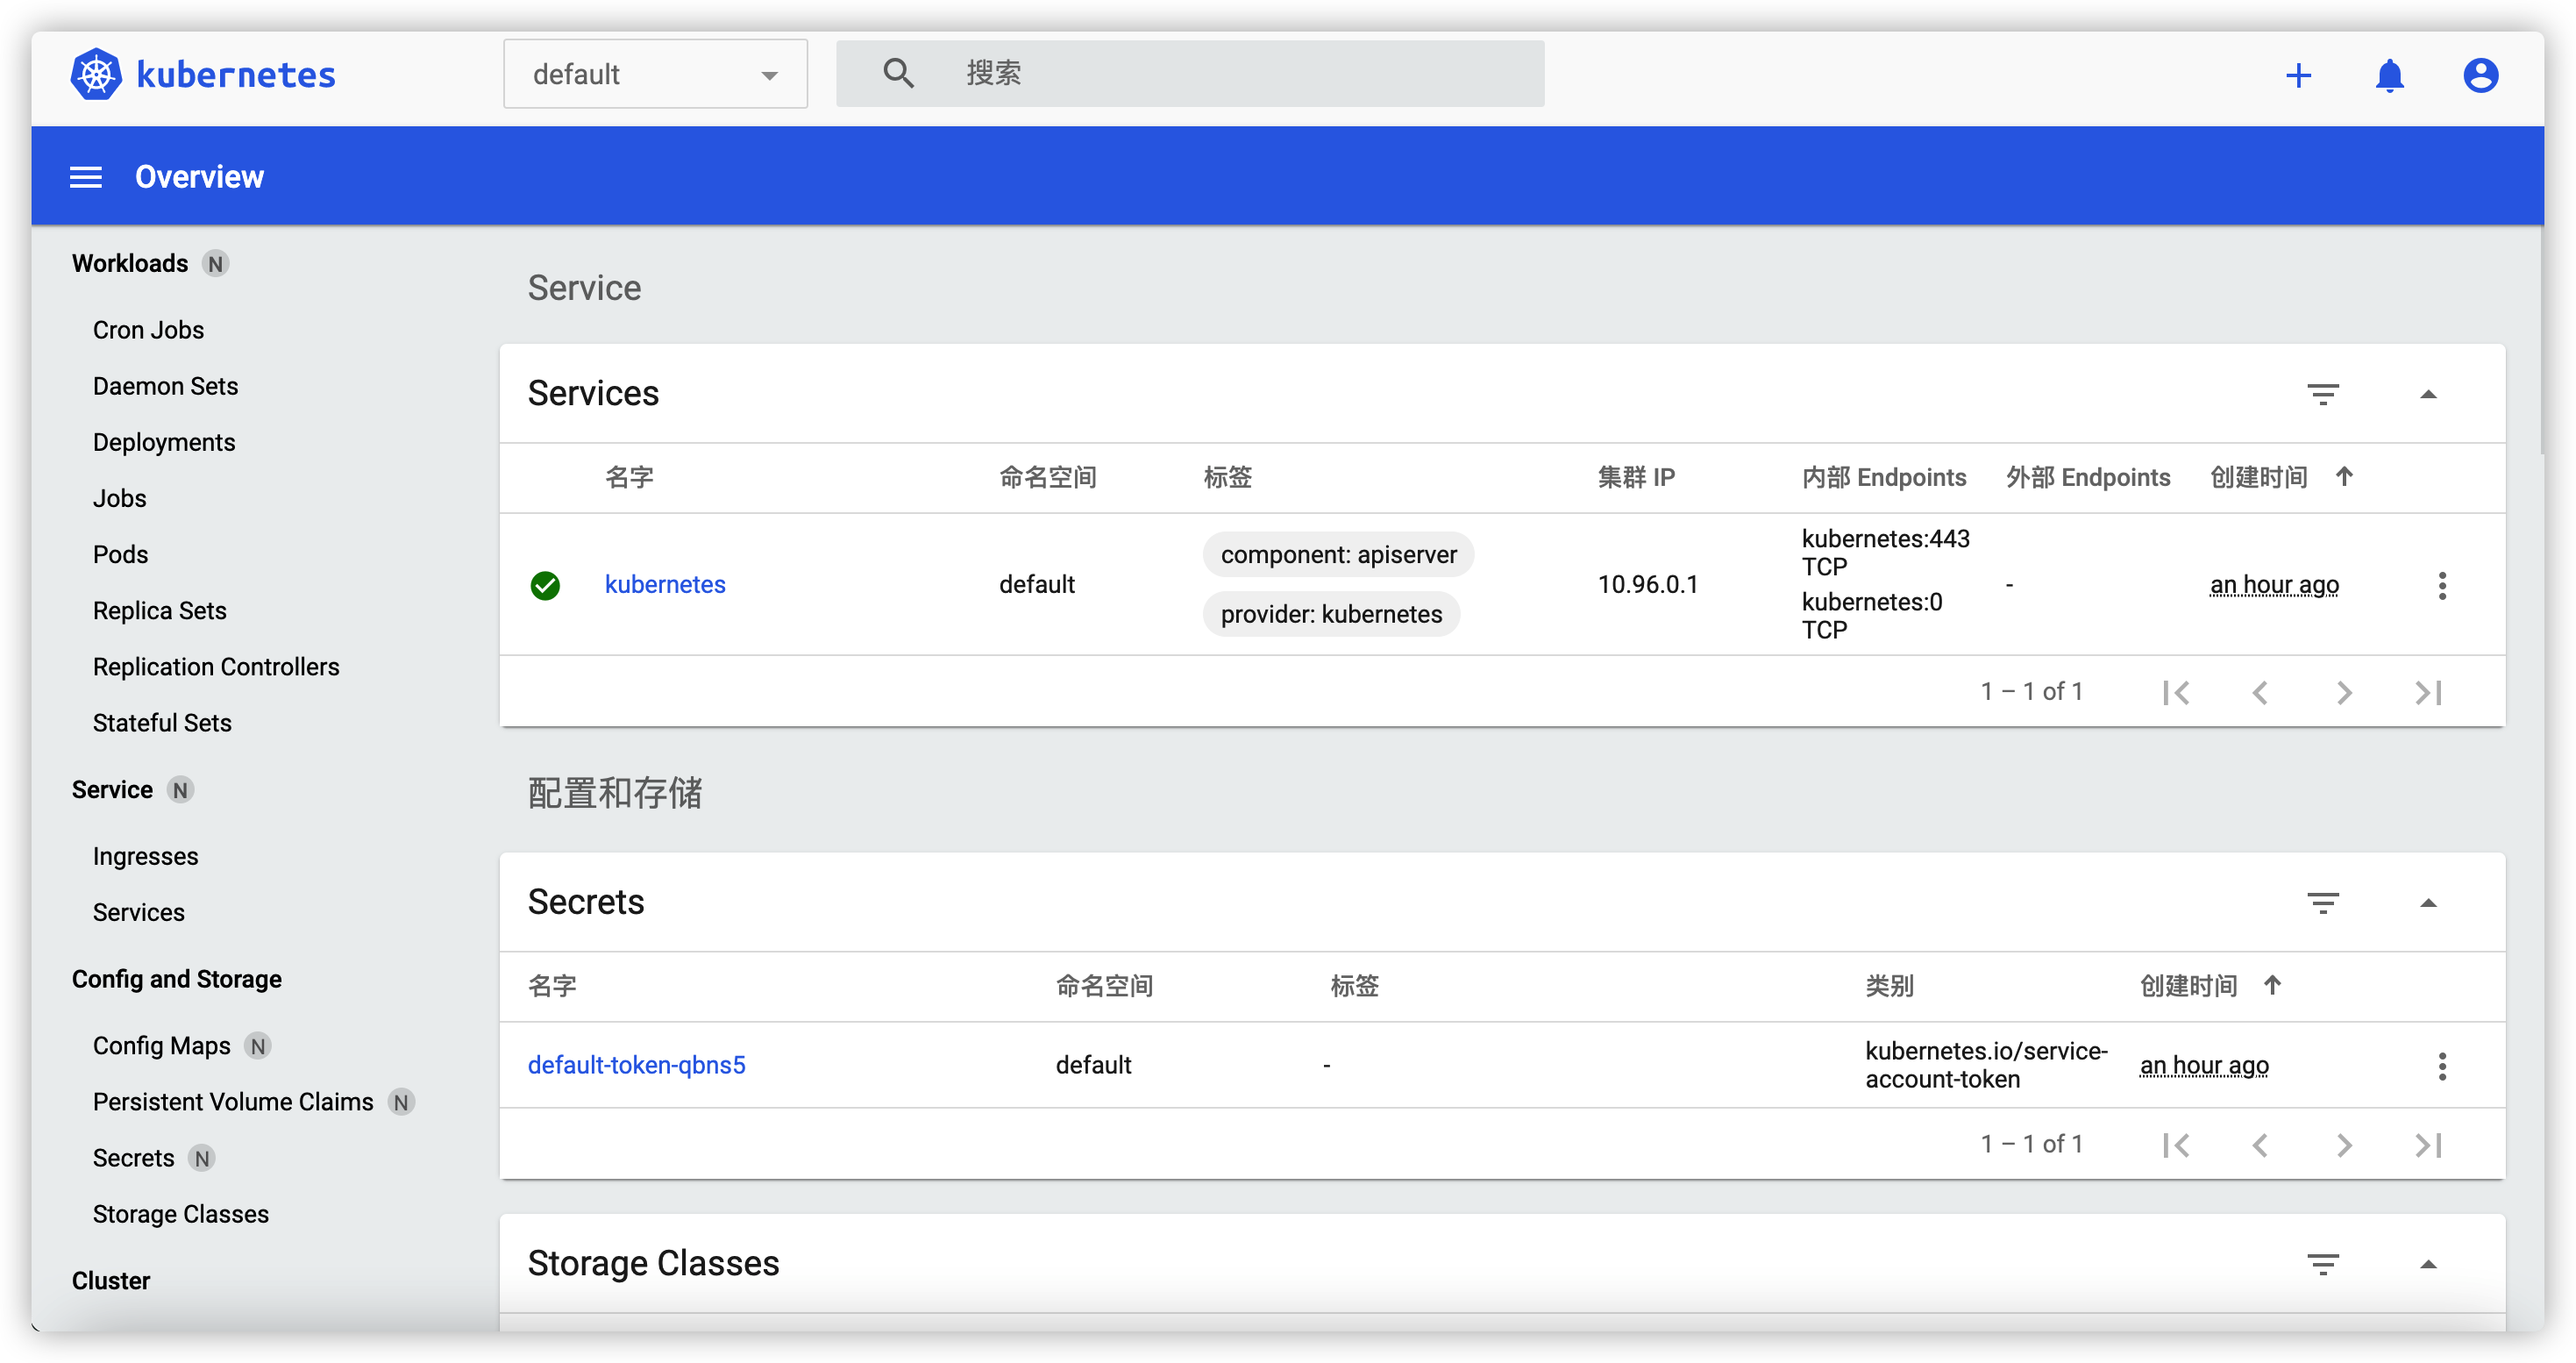Sort Services by creation time arrow
The image size is (2576, 1363).
[x=2344, y=476]
